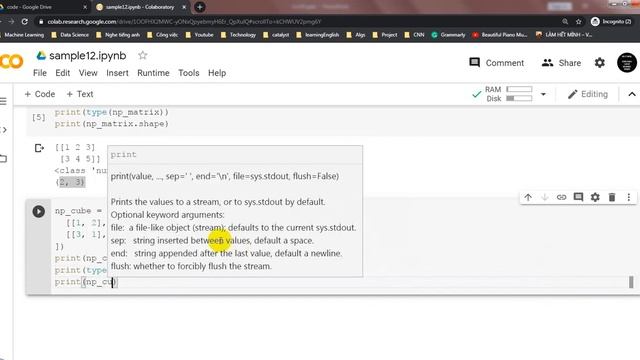Open the Data Science bookmark folder

point(70,35)
